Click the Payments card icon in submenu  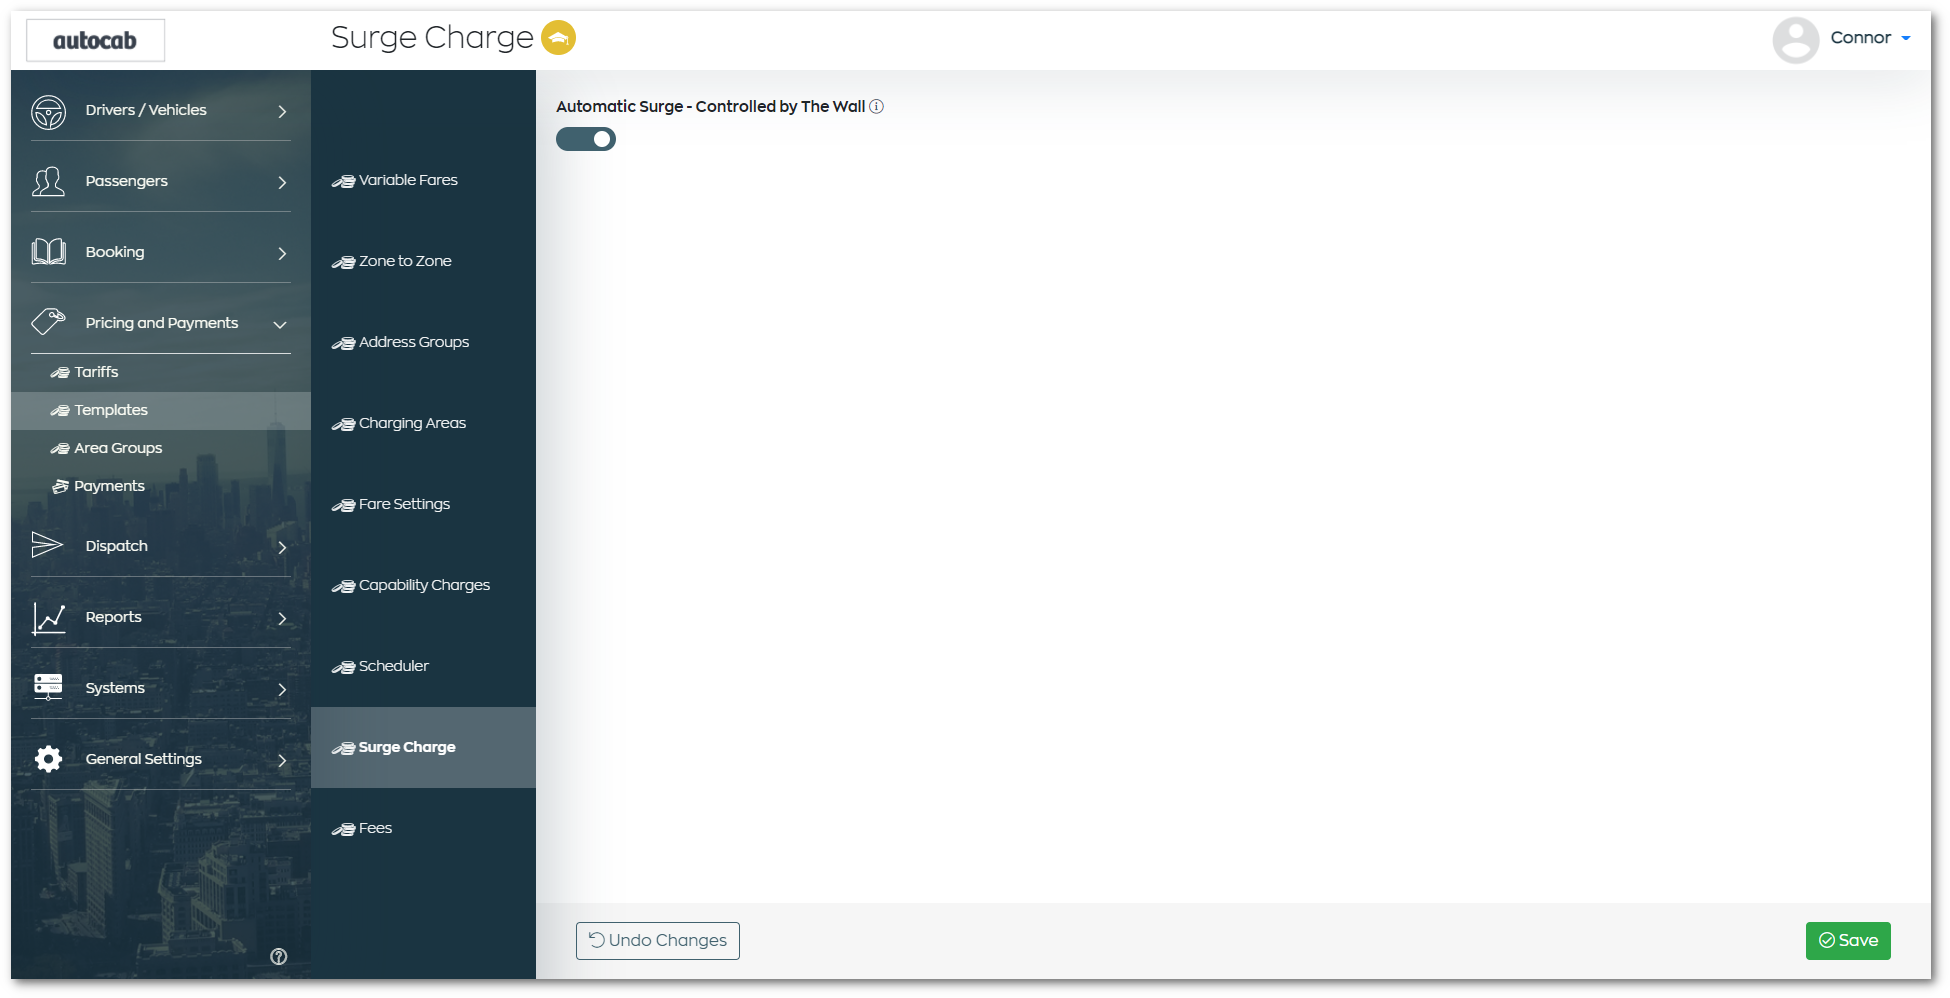[60, 486]
